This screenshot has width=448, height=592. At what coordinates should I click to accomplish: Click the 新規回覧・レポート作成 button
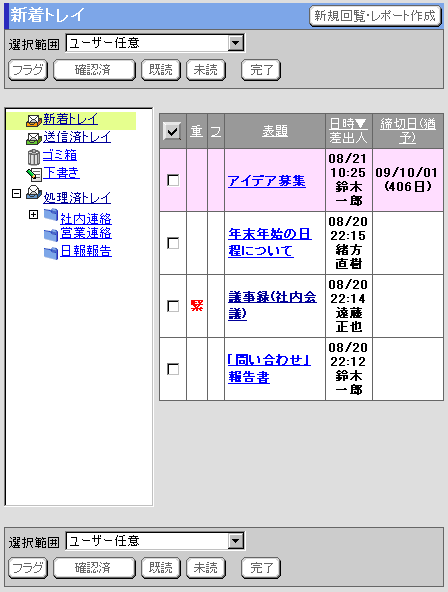[375, 16]
